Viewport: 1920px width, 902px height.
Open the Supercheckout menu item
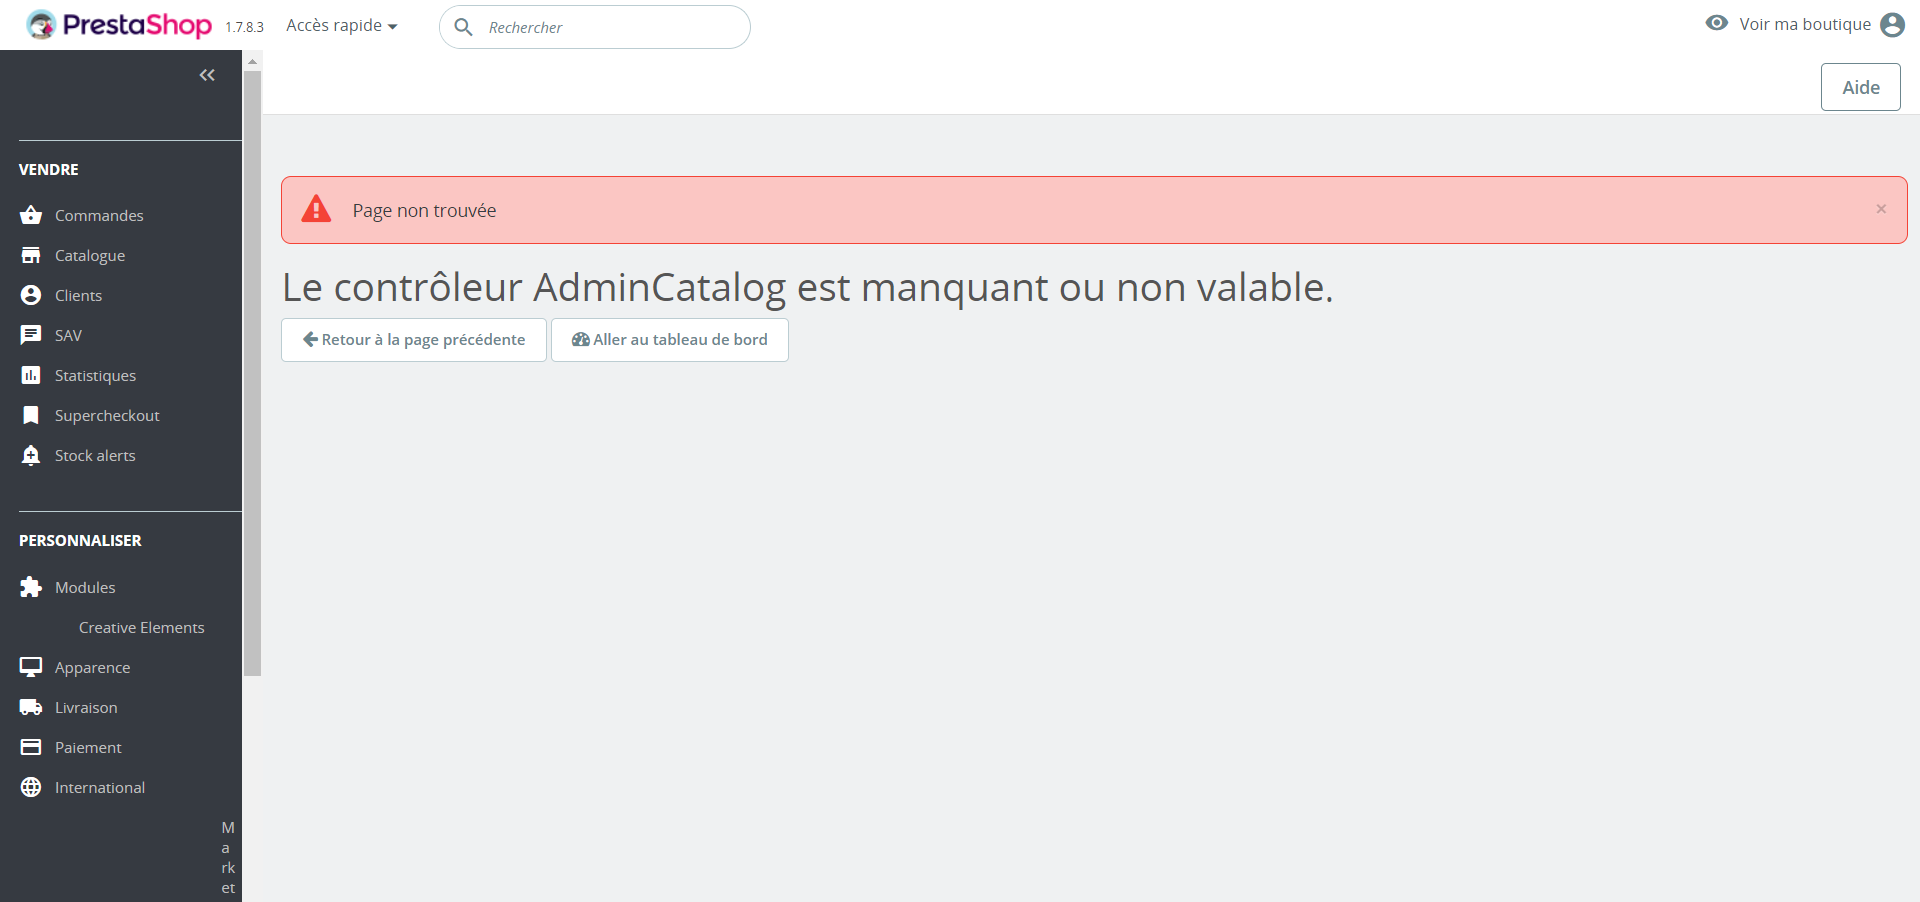107,415
